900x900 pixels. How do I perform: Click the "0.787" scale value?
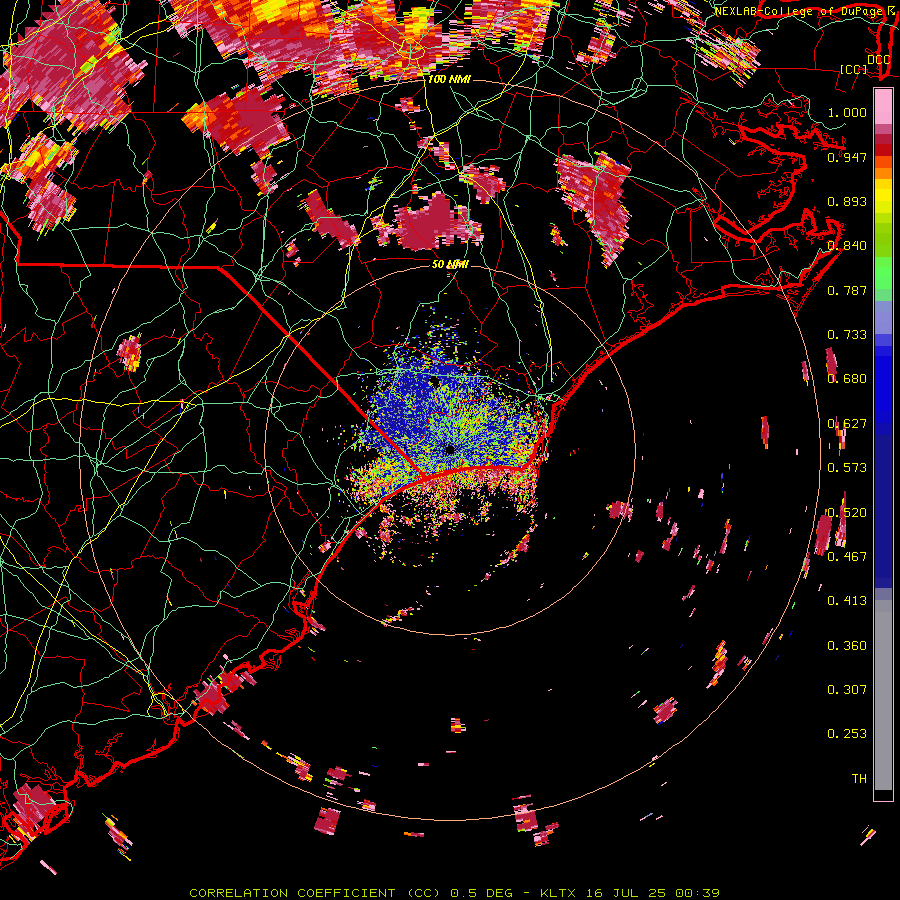(847, 290)
